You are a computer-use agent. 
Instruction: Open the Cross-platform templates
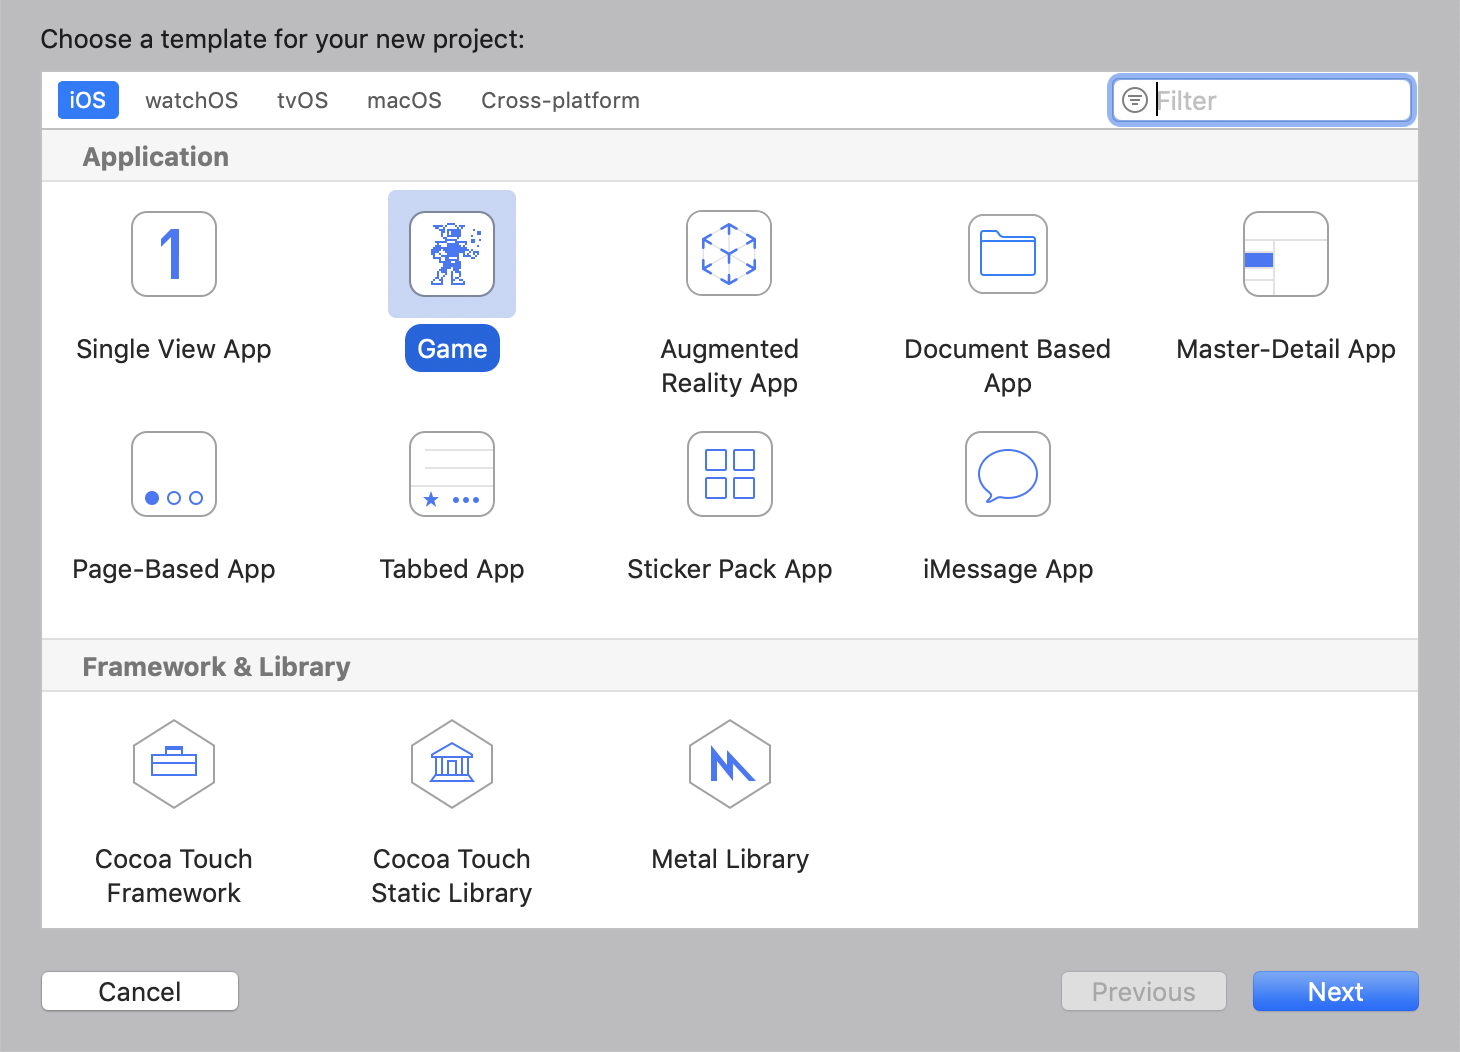coord(560,100)
